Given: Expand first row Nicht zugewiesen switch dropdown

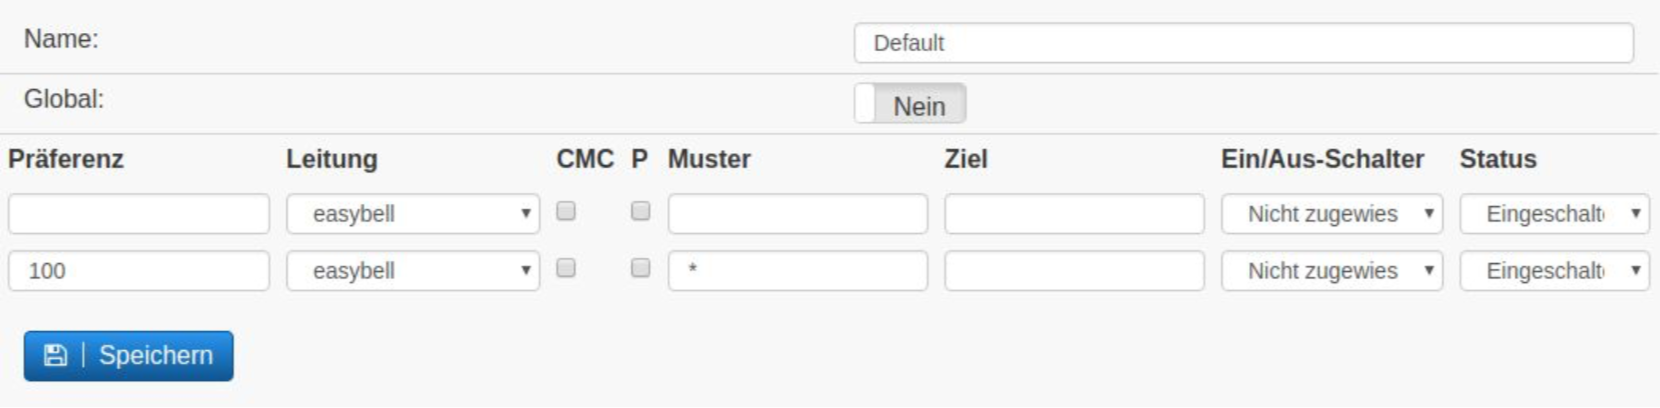Looking at the screenshot, I should point(1332,214).
